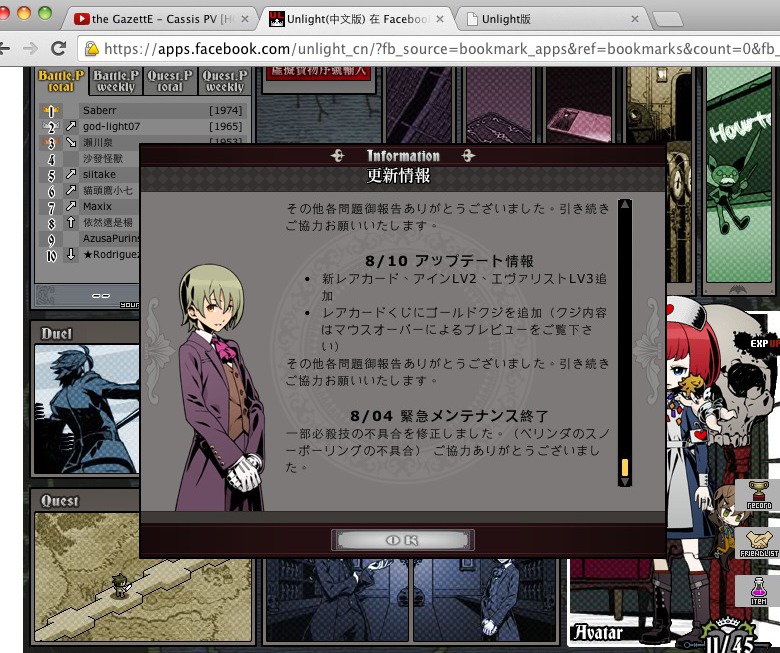Open the Friendlist handshake icon
The height and width of the screenshot is (653, 780).
[759, 544]
